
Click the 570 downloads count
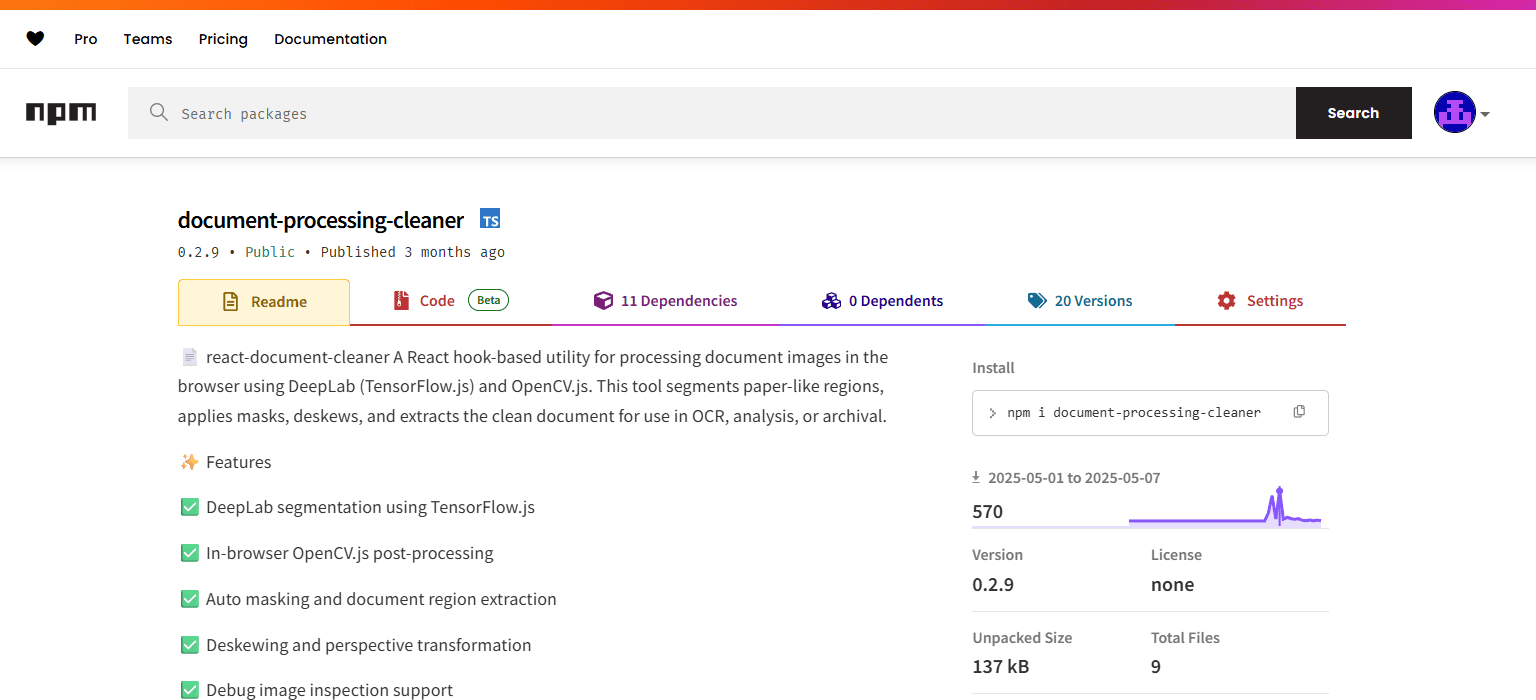[988, 512]
